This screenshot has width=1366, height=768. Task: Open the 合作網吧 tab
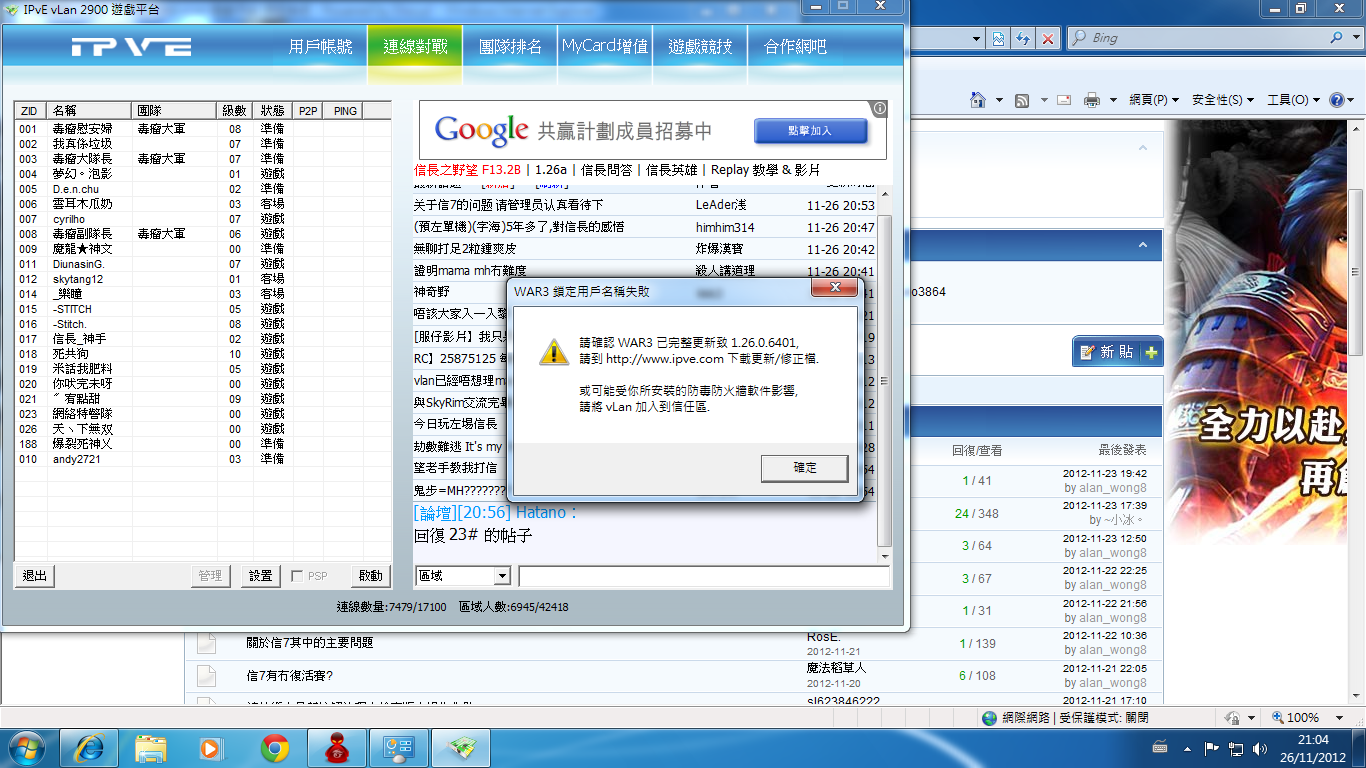tap(795, 47)
